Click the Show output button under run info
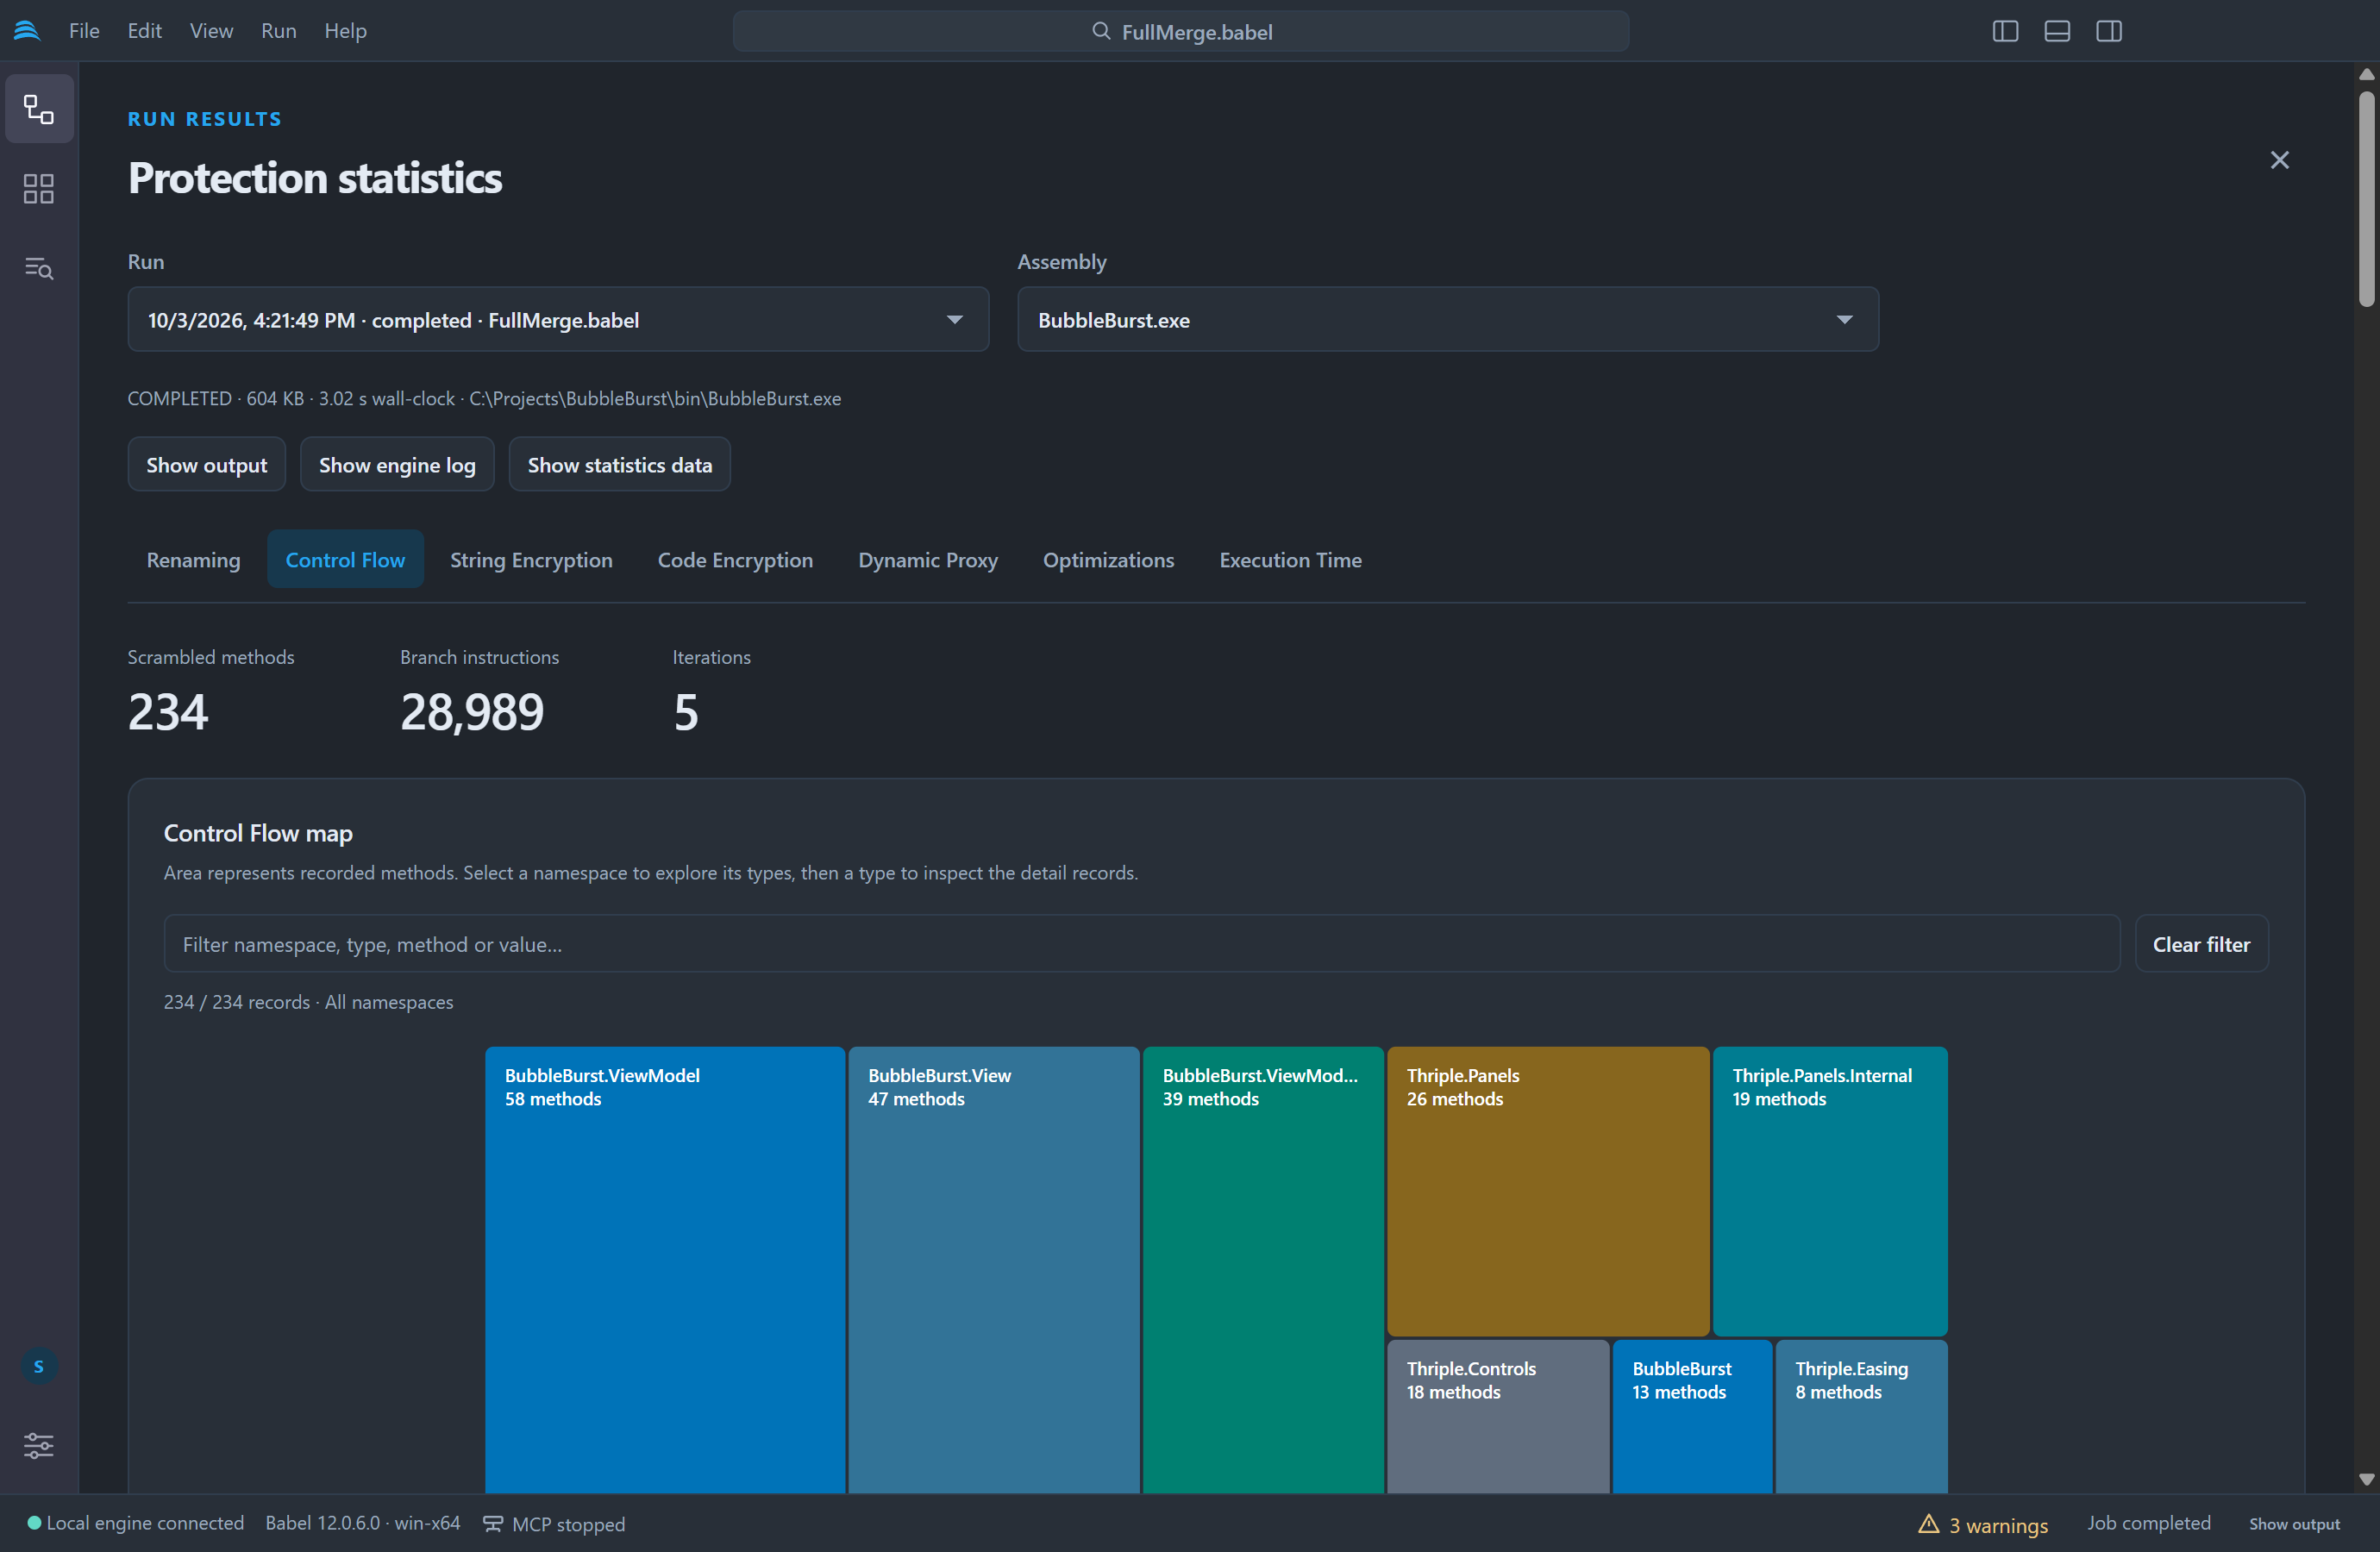The width and height of the screenshot is (2380, 1552). click(x=206, y=465)
